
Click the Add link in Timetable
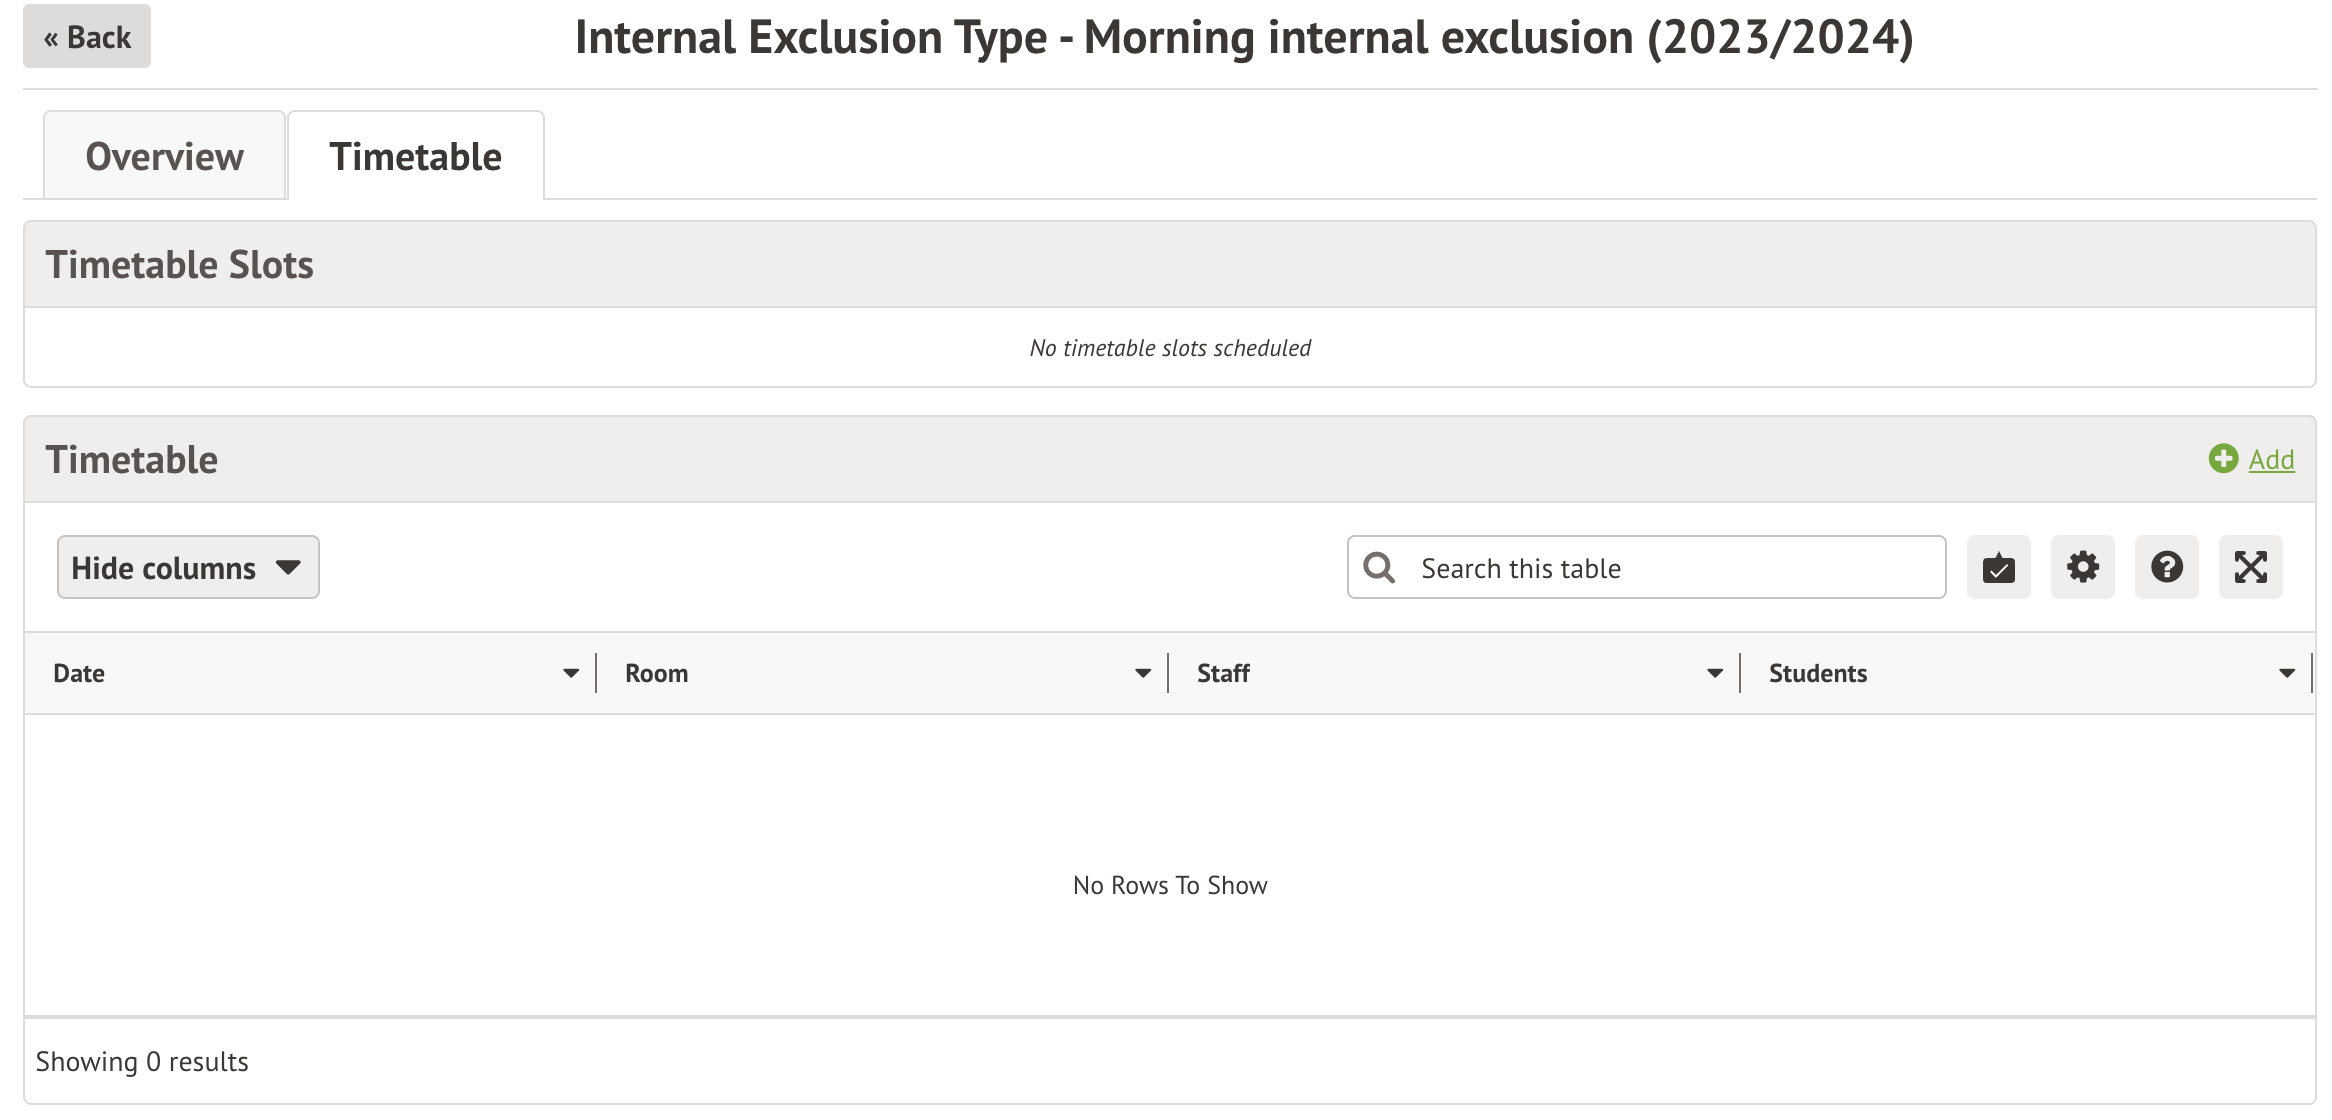2271,460
